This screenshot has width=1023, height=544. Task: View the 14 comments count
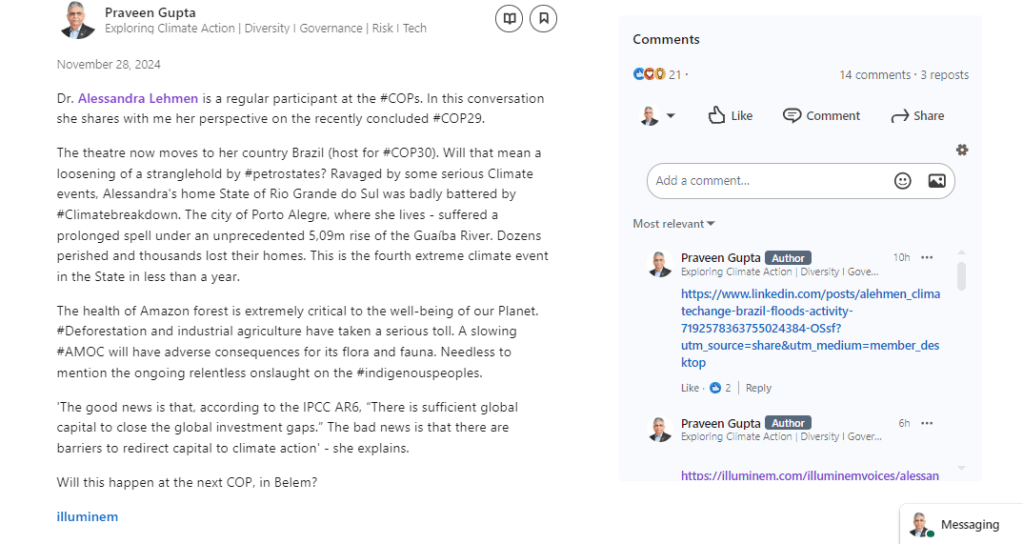coord(875,75)
